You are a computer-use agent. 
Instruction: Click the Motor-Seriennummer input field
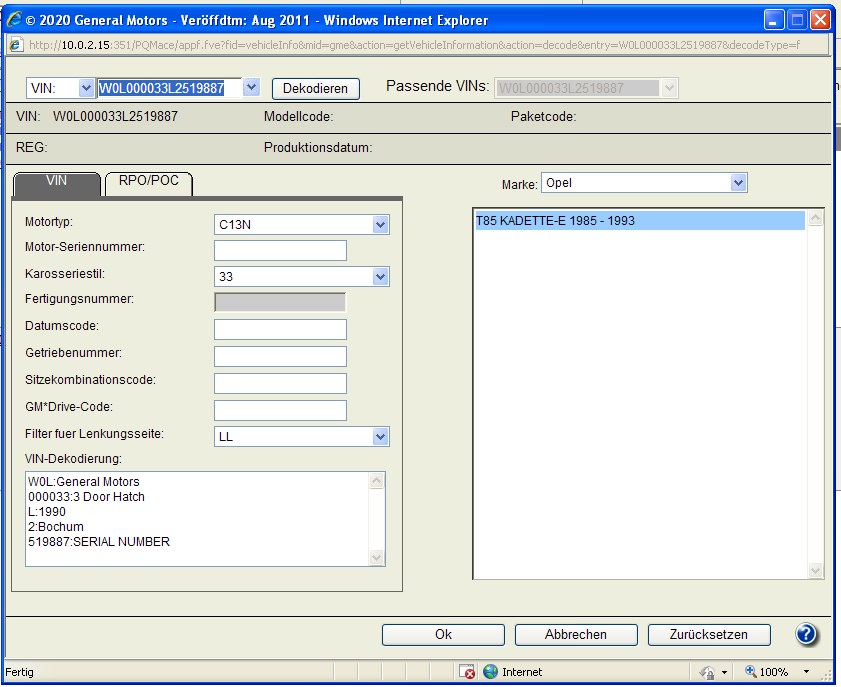coord(280,250)
